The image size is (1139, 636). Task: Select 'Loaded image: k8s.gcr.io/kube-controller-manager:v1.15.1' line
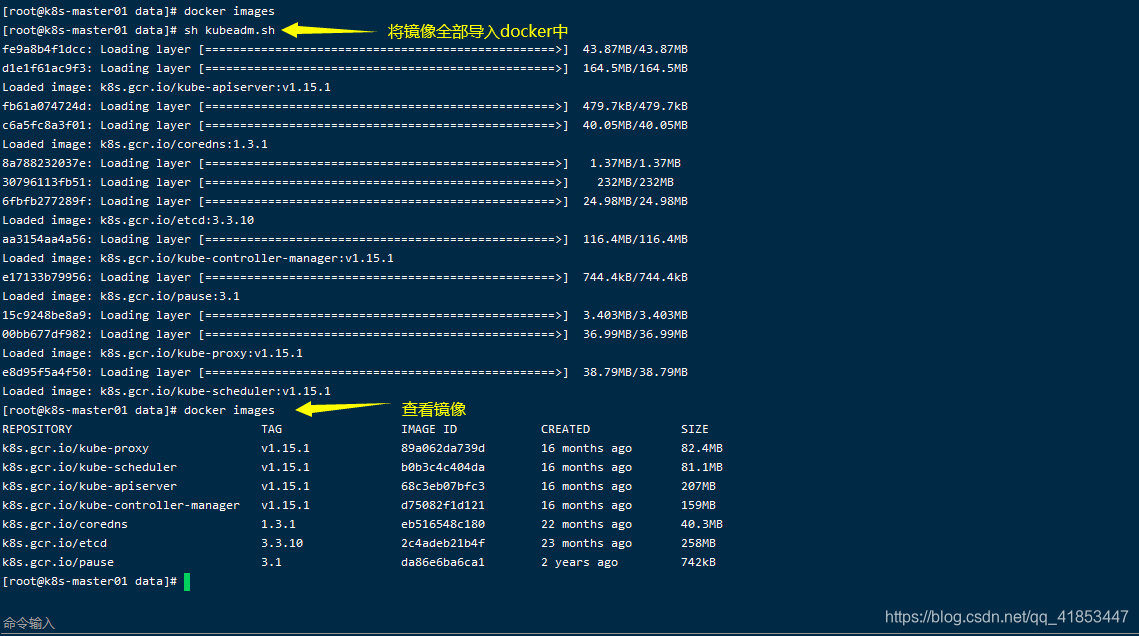pos(198,258)
